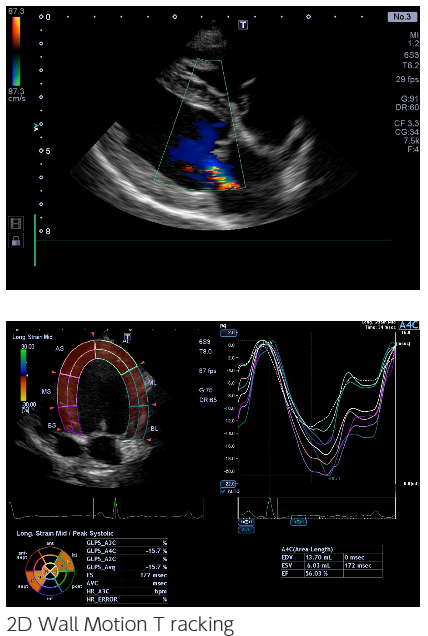Screen dimensions: 428x636
Task: Toggle the auto scale checkbox under graph
Action: point(223,491)
